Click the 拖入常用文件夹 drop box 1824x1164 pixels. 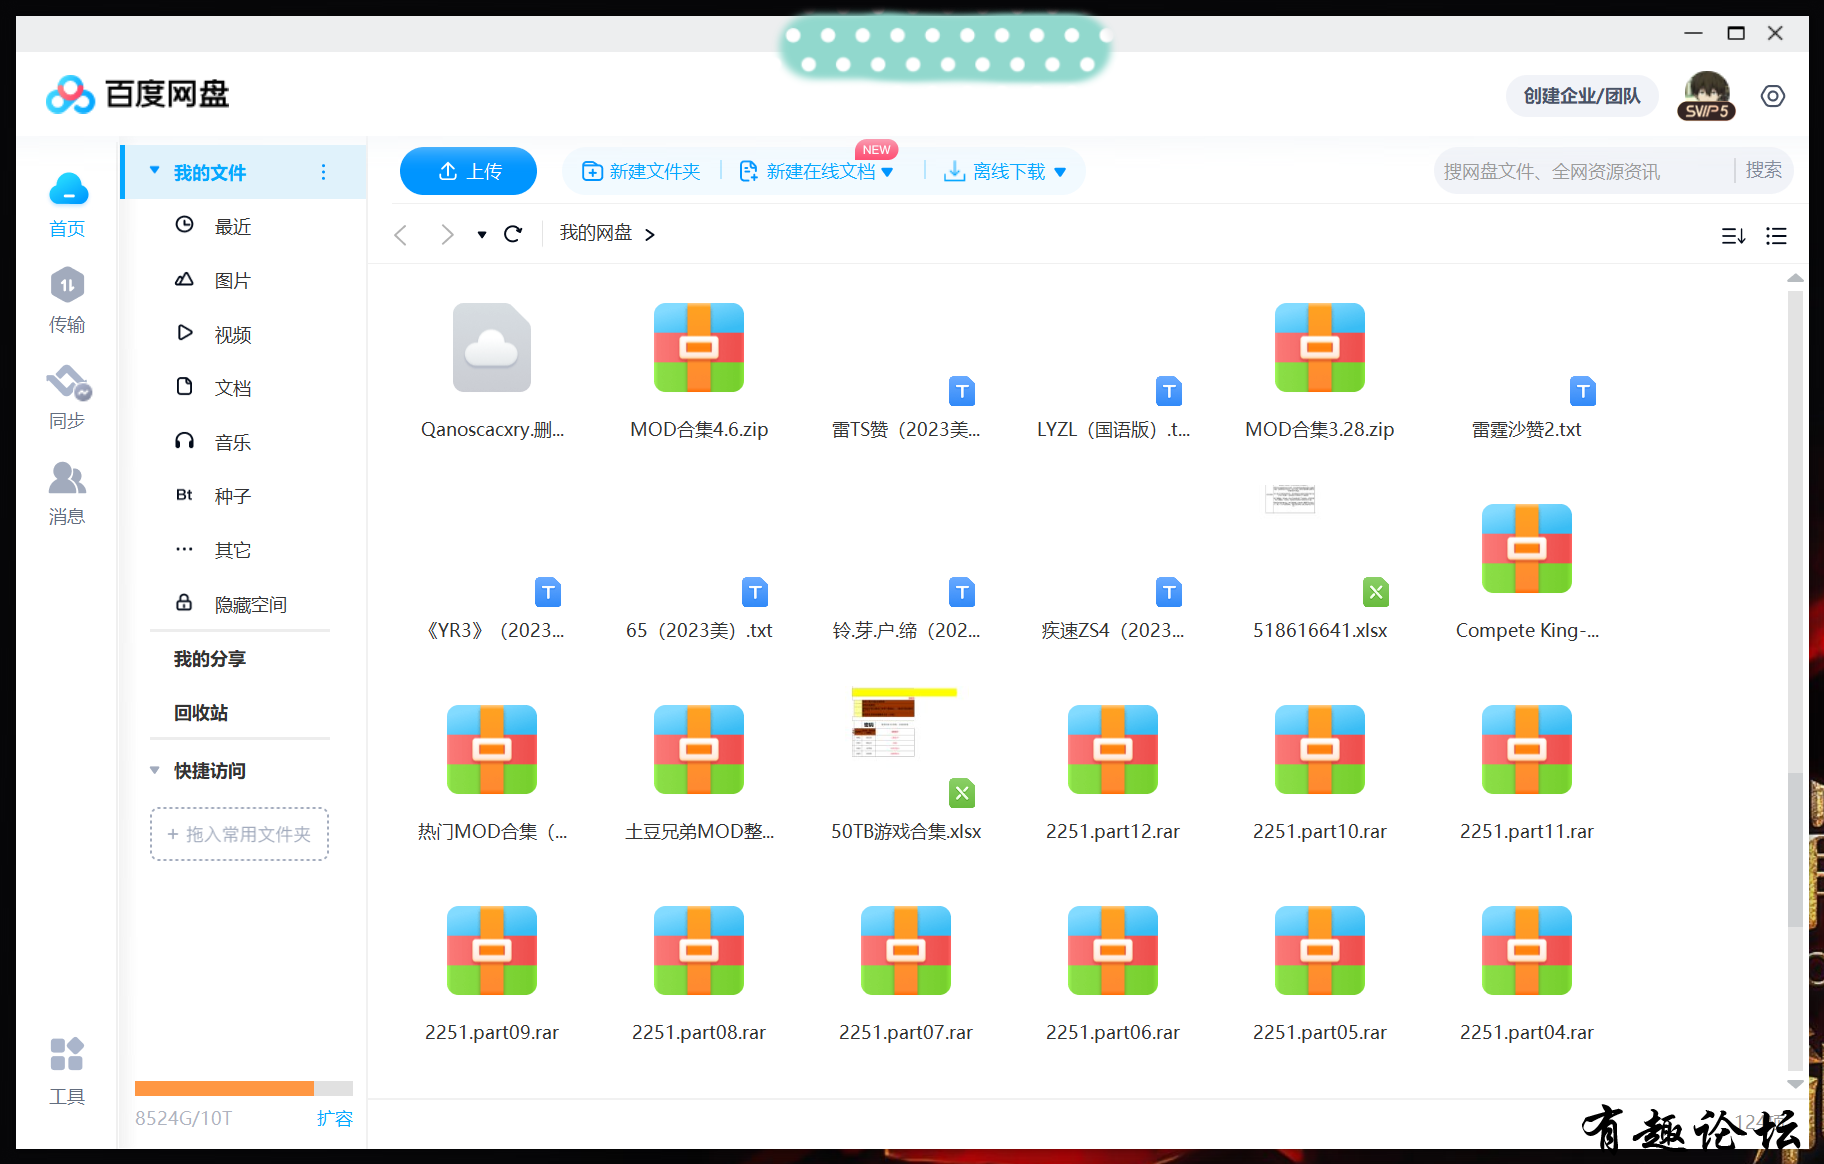pyautogui.click(x=240, y=834)
